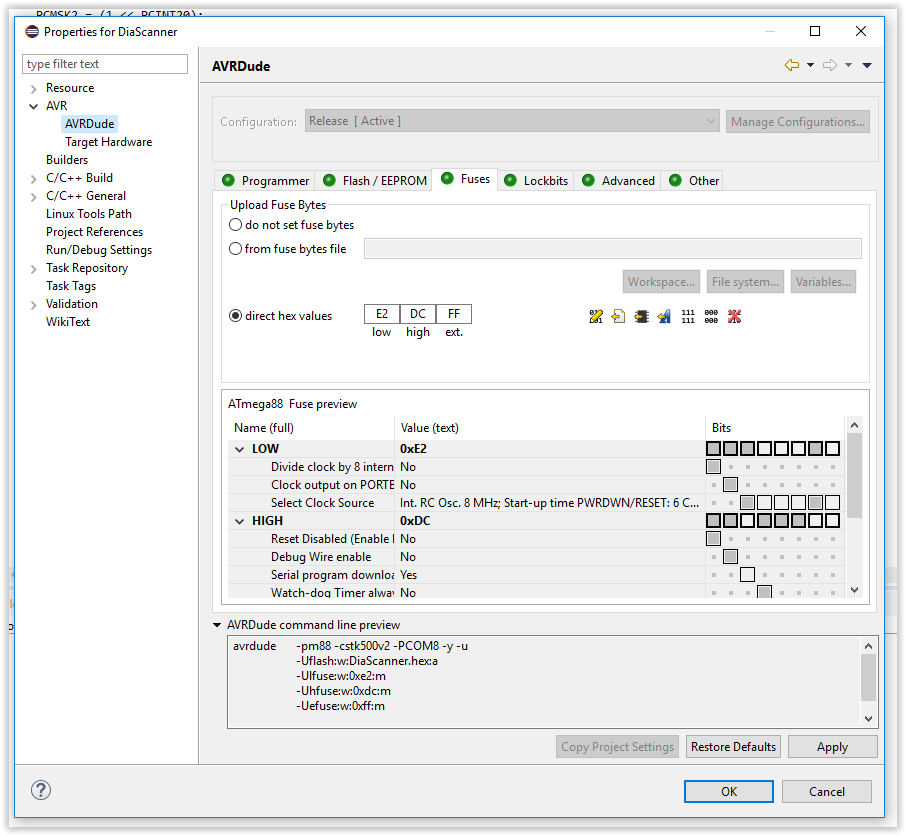The height and width of the screenshot is (835, 905).
Task: Click the Workspace... button
Action: click(x=661, y=282)
